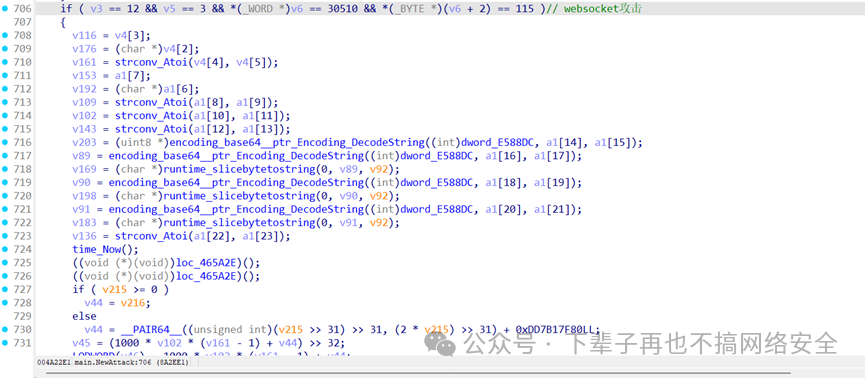Select variable v136 on line 723
The height and width of the screenshot is (378, 865).
(84, 236)
